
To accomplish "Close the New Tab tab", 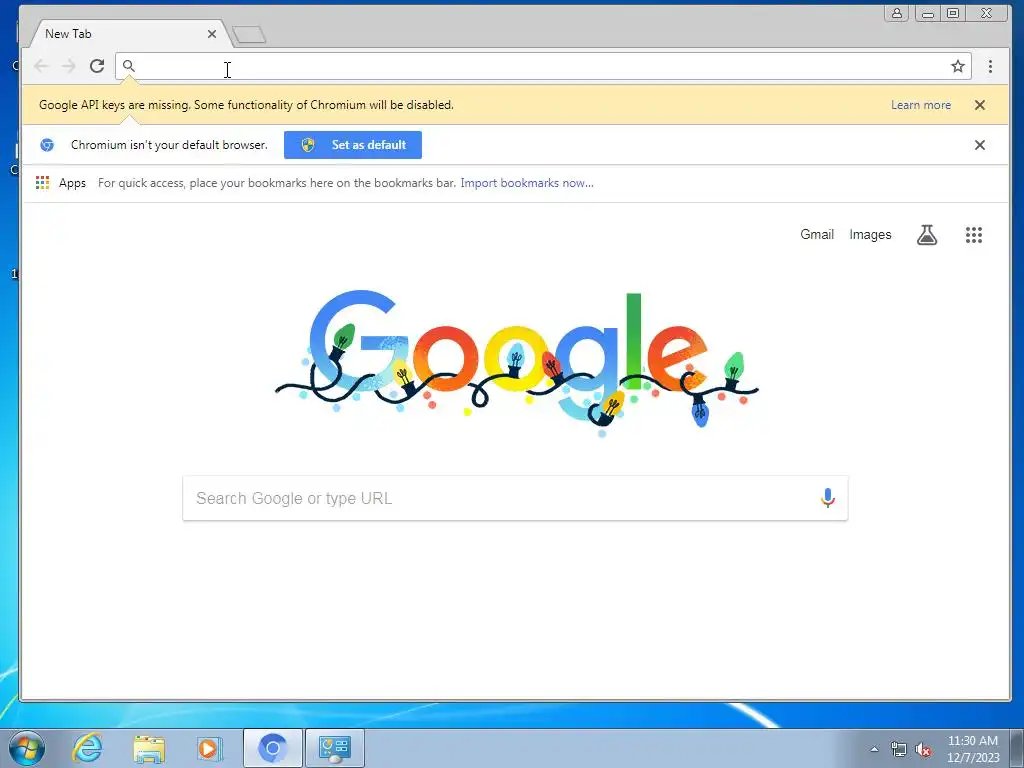I will [x=212, y=34].
